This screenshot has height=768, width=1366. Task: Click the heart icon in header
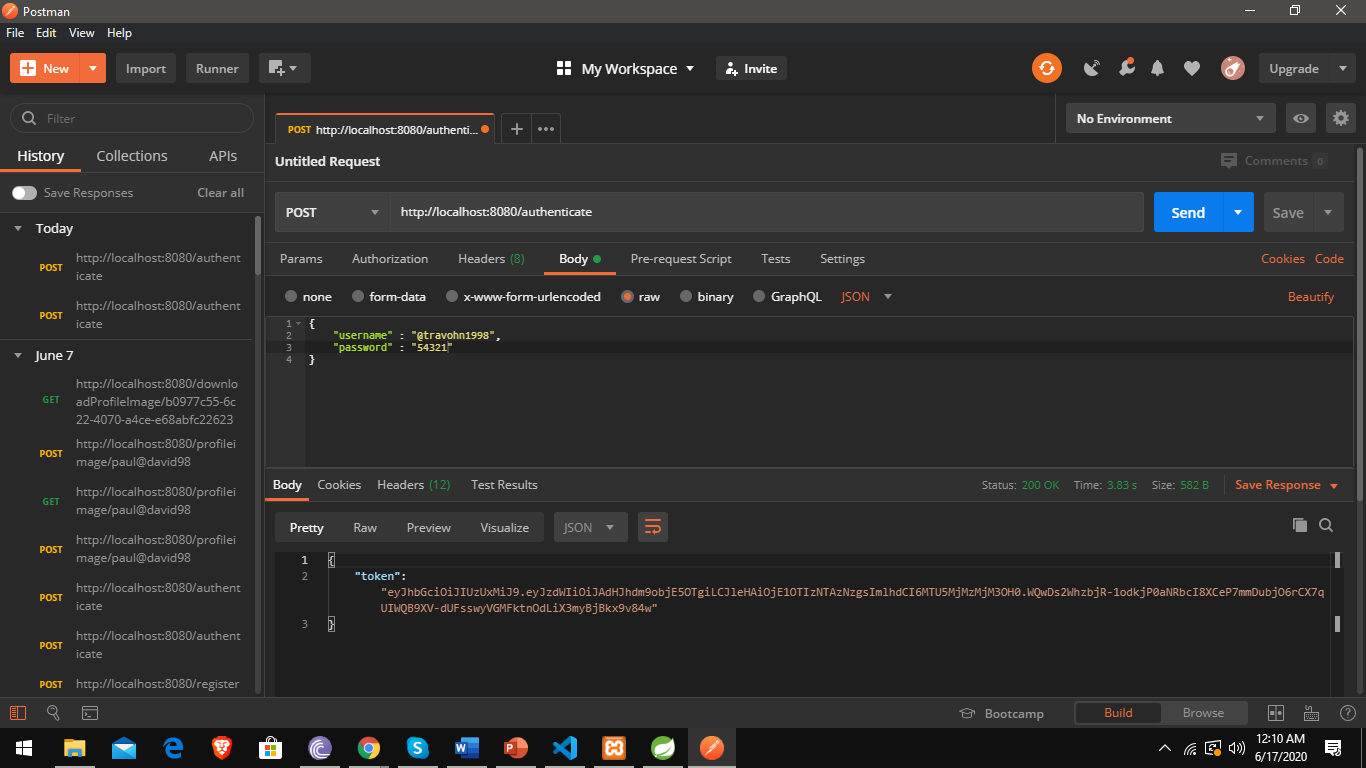1192,69
